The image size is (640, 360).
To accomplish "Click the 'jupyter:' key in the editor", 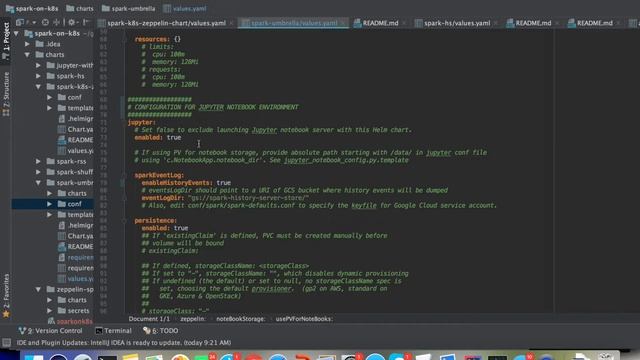I will 141,122.
